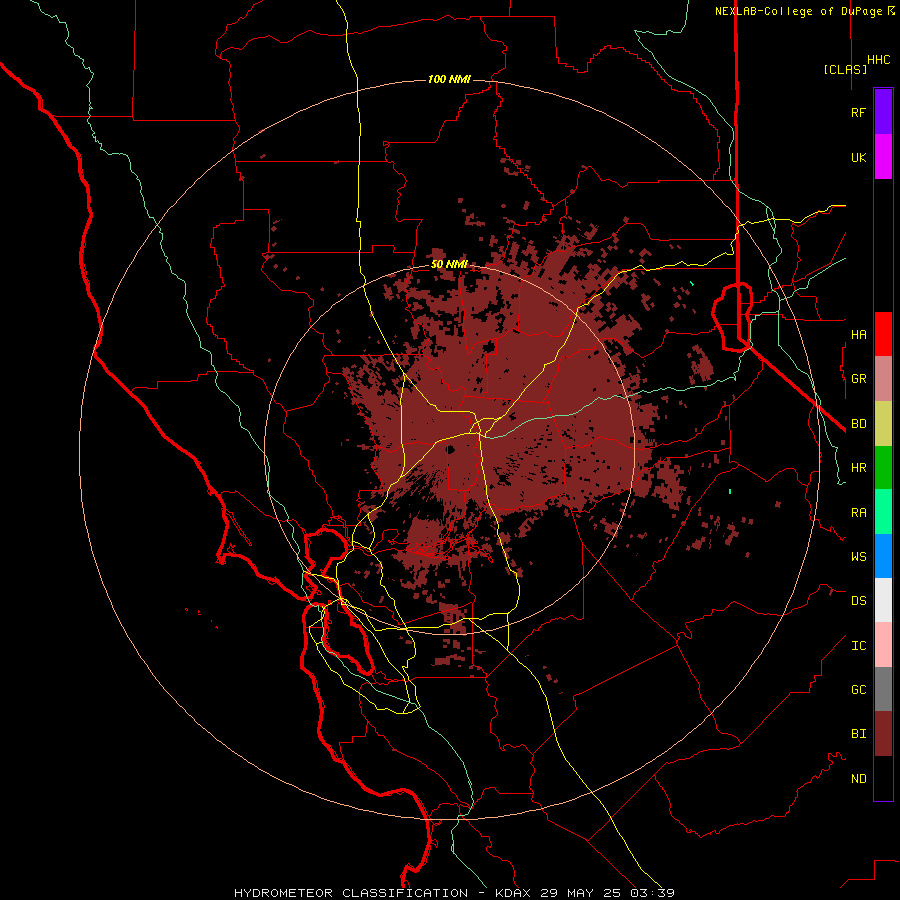The height and width of the screenshot is (900, 900).
Task: Click the GC gray legend swatch
Action: 883,689
